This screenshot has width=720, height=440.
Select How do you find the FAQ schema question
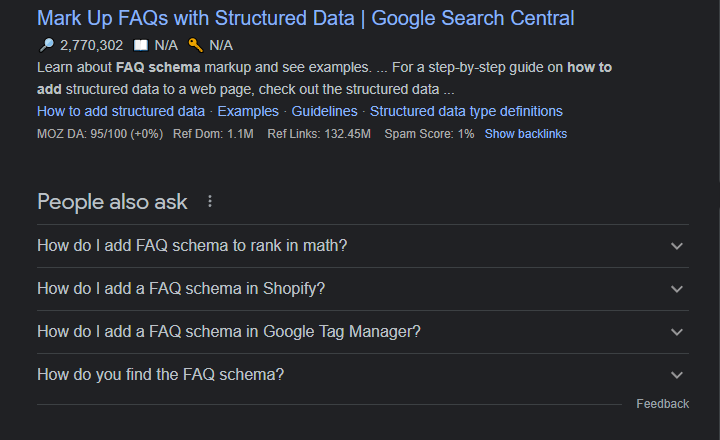(x=161, y=374)
